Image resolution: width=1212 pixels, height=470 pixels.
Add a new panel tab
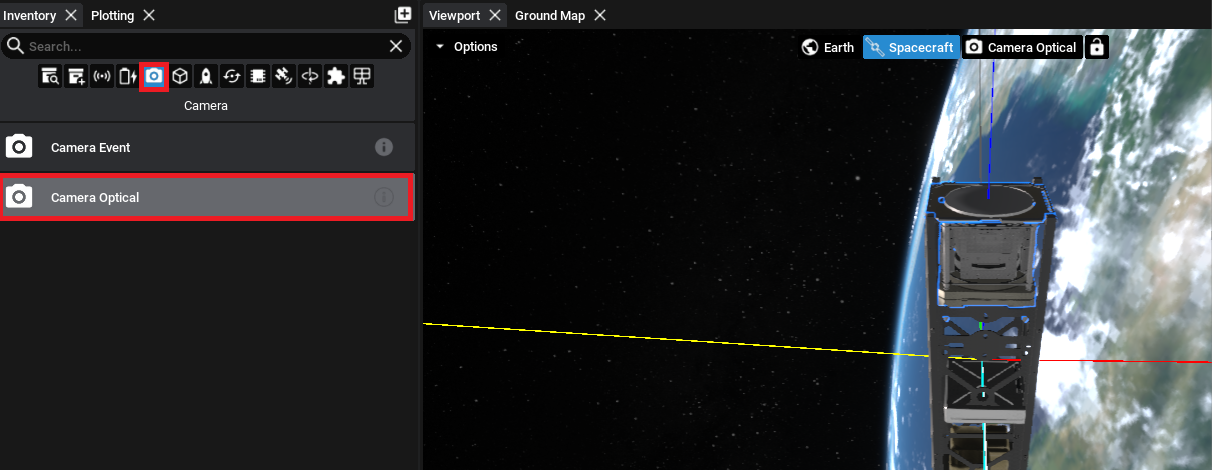[x=403, y=15]
